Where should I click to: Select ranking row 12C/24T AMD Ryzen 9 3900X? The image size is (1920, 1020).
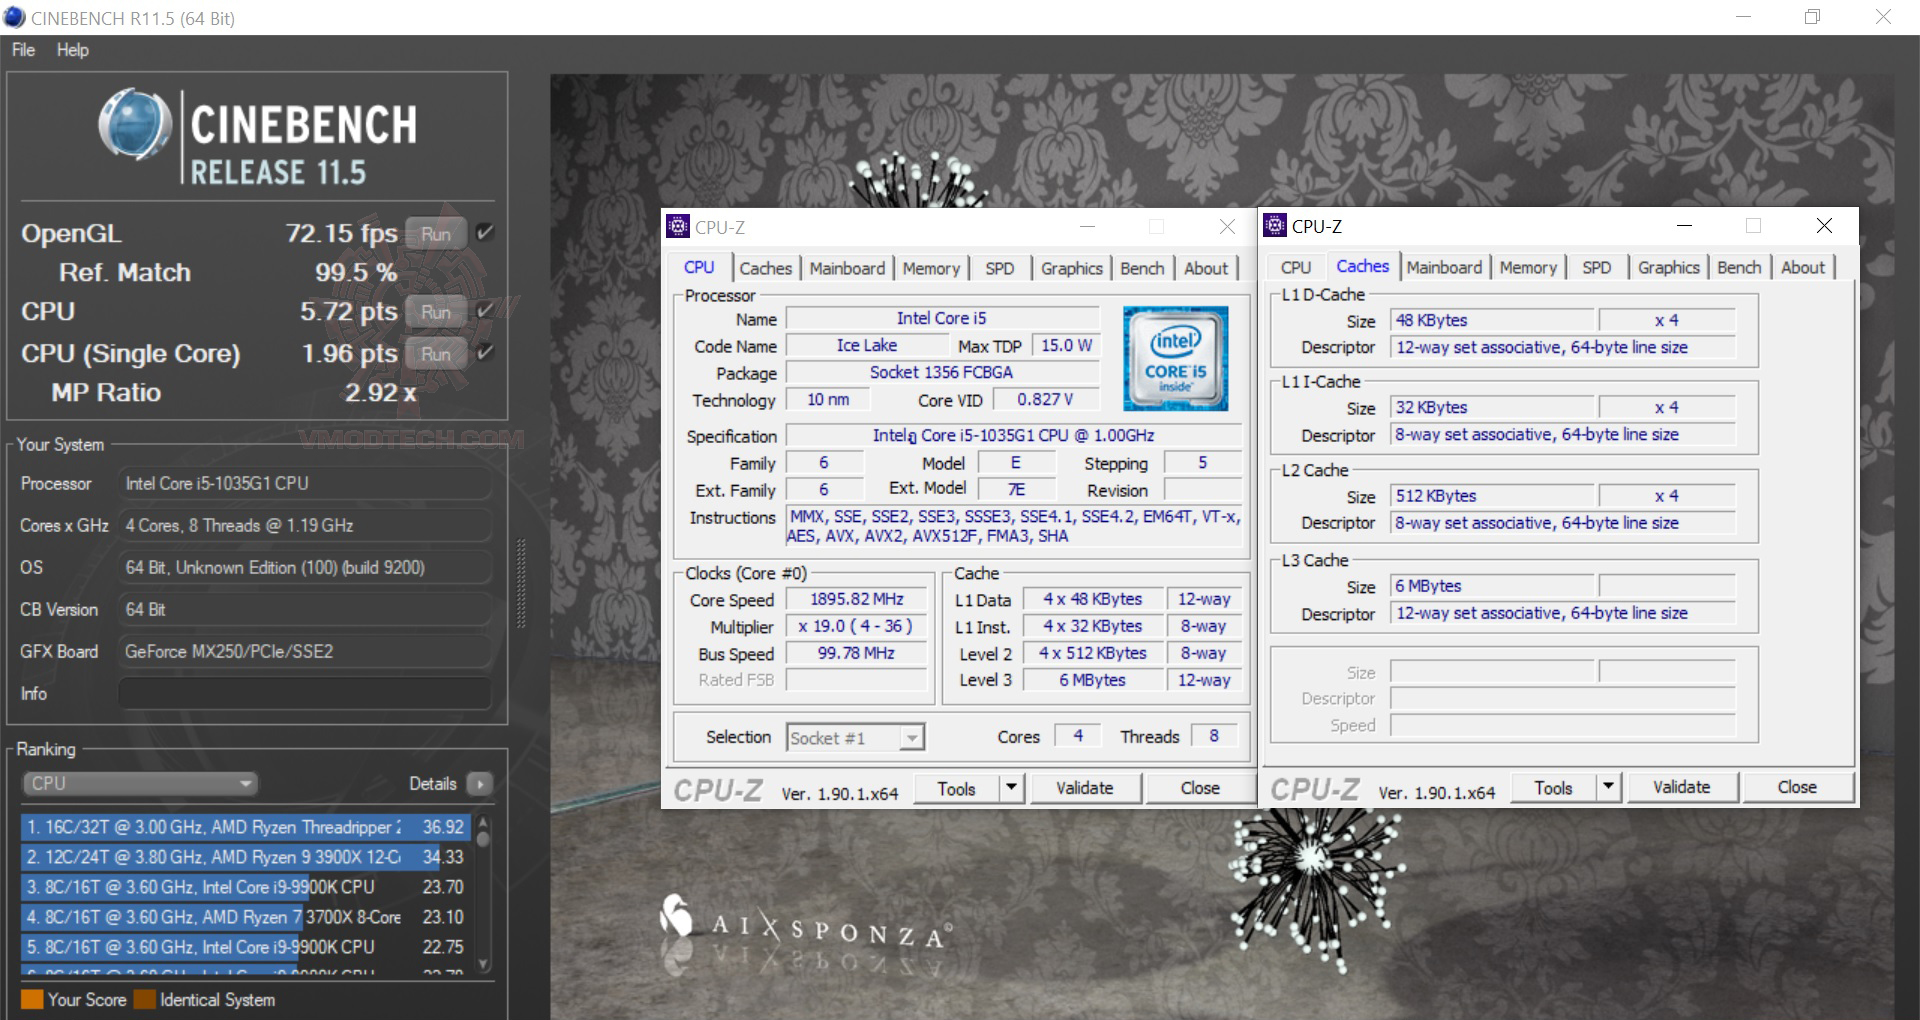(245, 857)
